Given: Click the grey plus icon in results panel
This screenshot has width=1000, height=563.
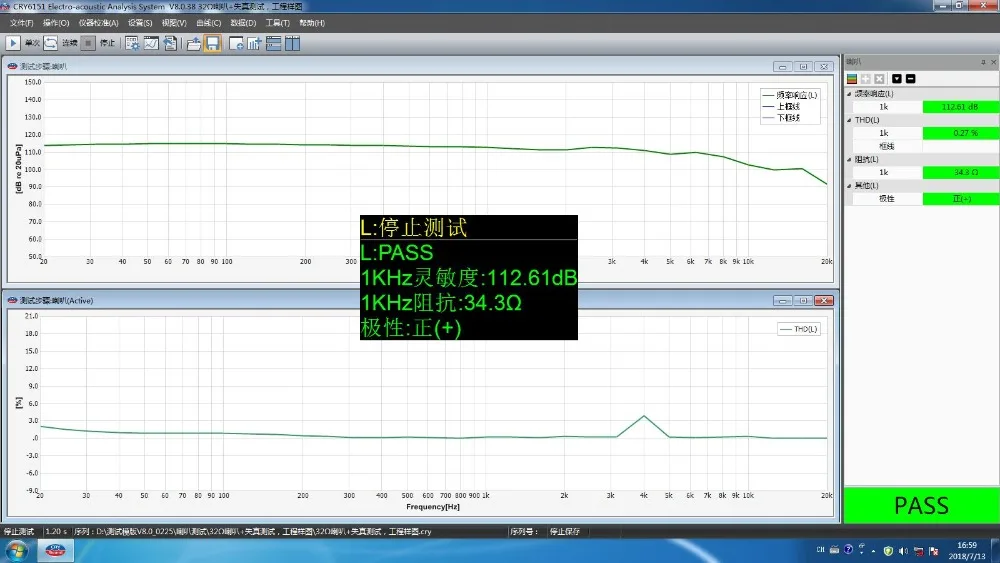Looking at the screenshot, I should point(865,78).
